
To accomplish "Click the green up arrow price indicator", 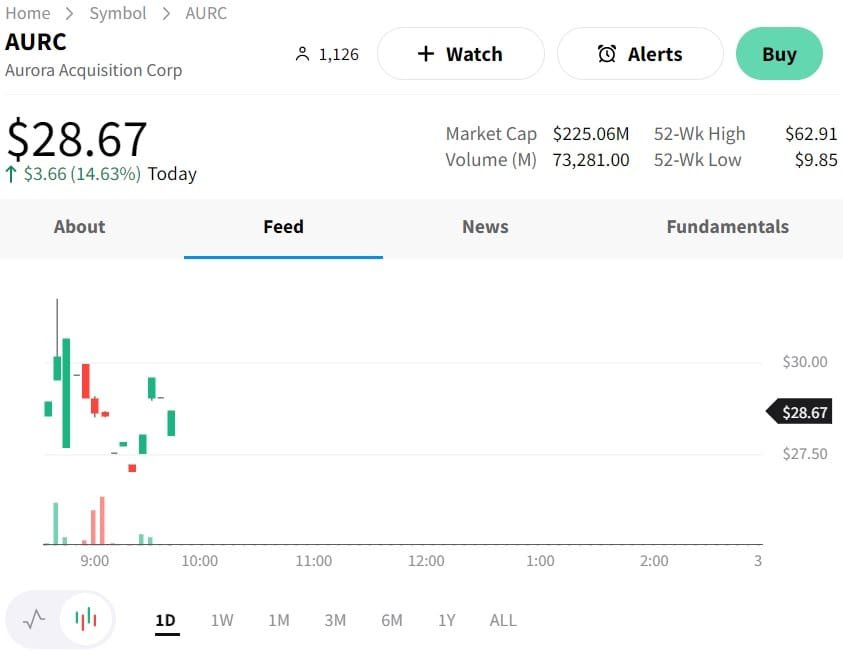I will point(11,174).
